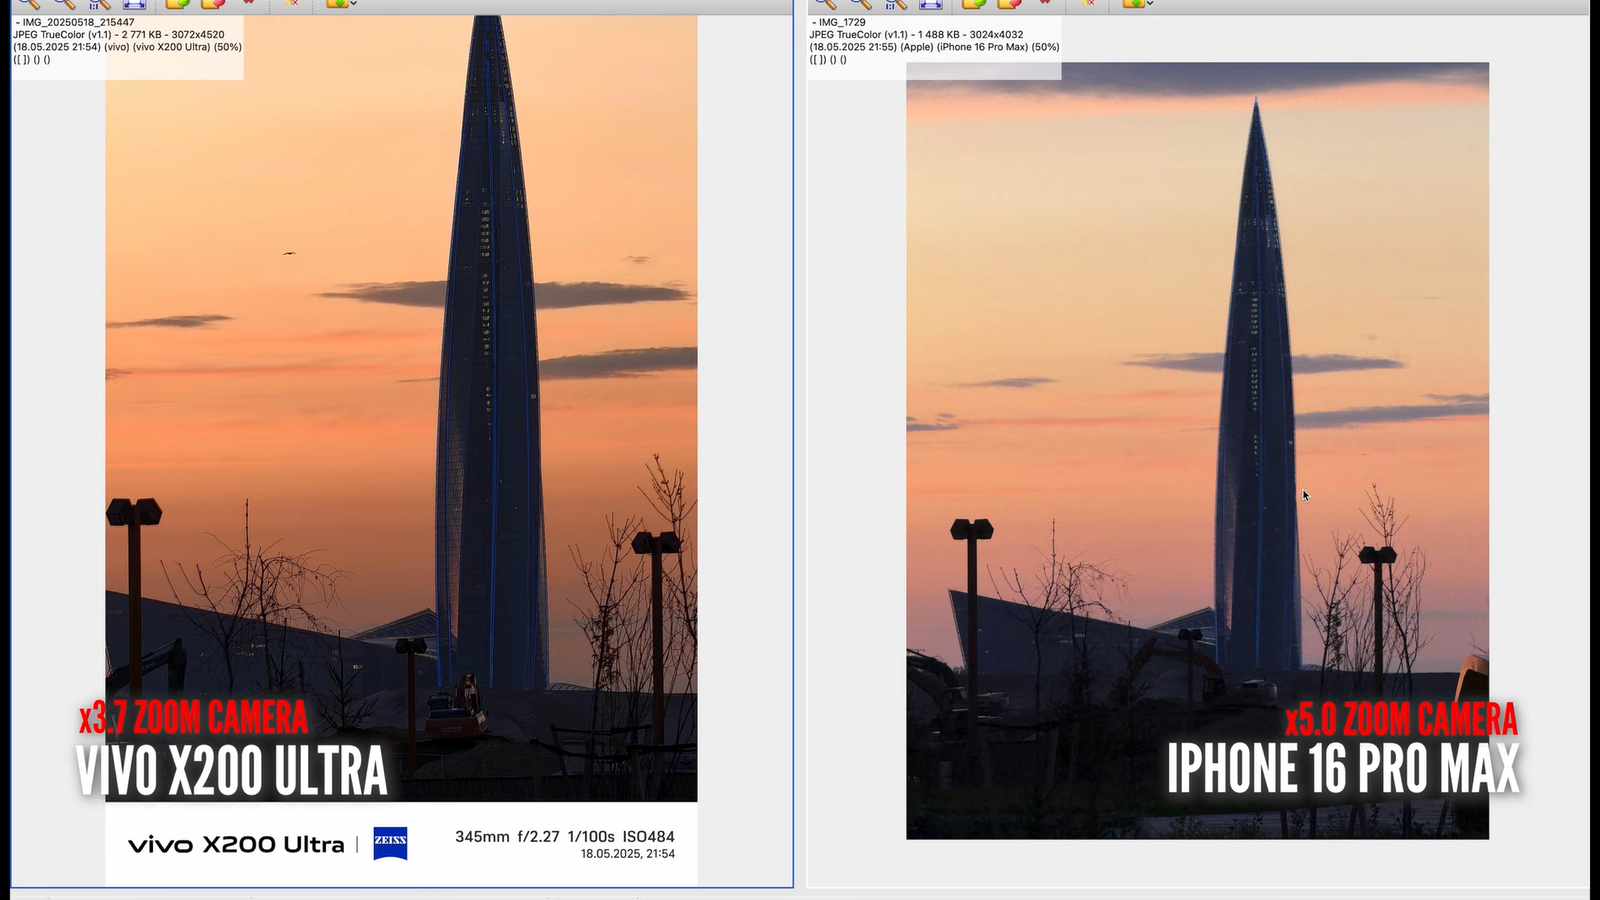Set 1:1 actual size zoom in left pane

[98, 4]
